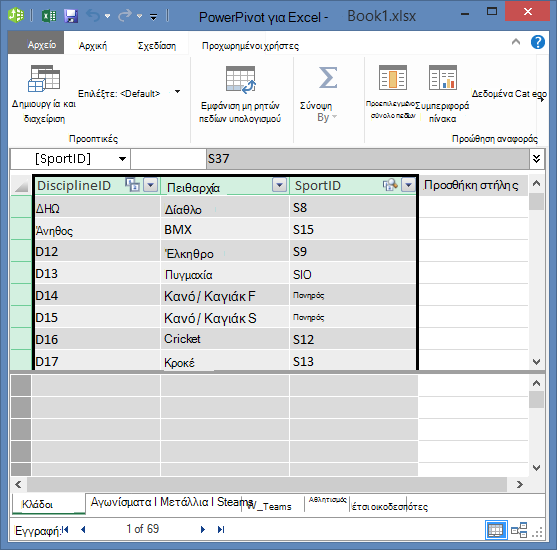This screenshot has height=550, width=557.
Task: Click the ribbon overflow arrow at right edge
Action: (541, 99)
